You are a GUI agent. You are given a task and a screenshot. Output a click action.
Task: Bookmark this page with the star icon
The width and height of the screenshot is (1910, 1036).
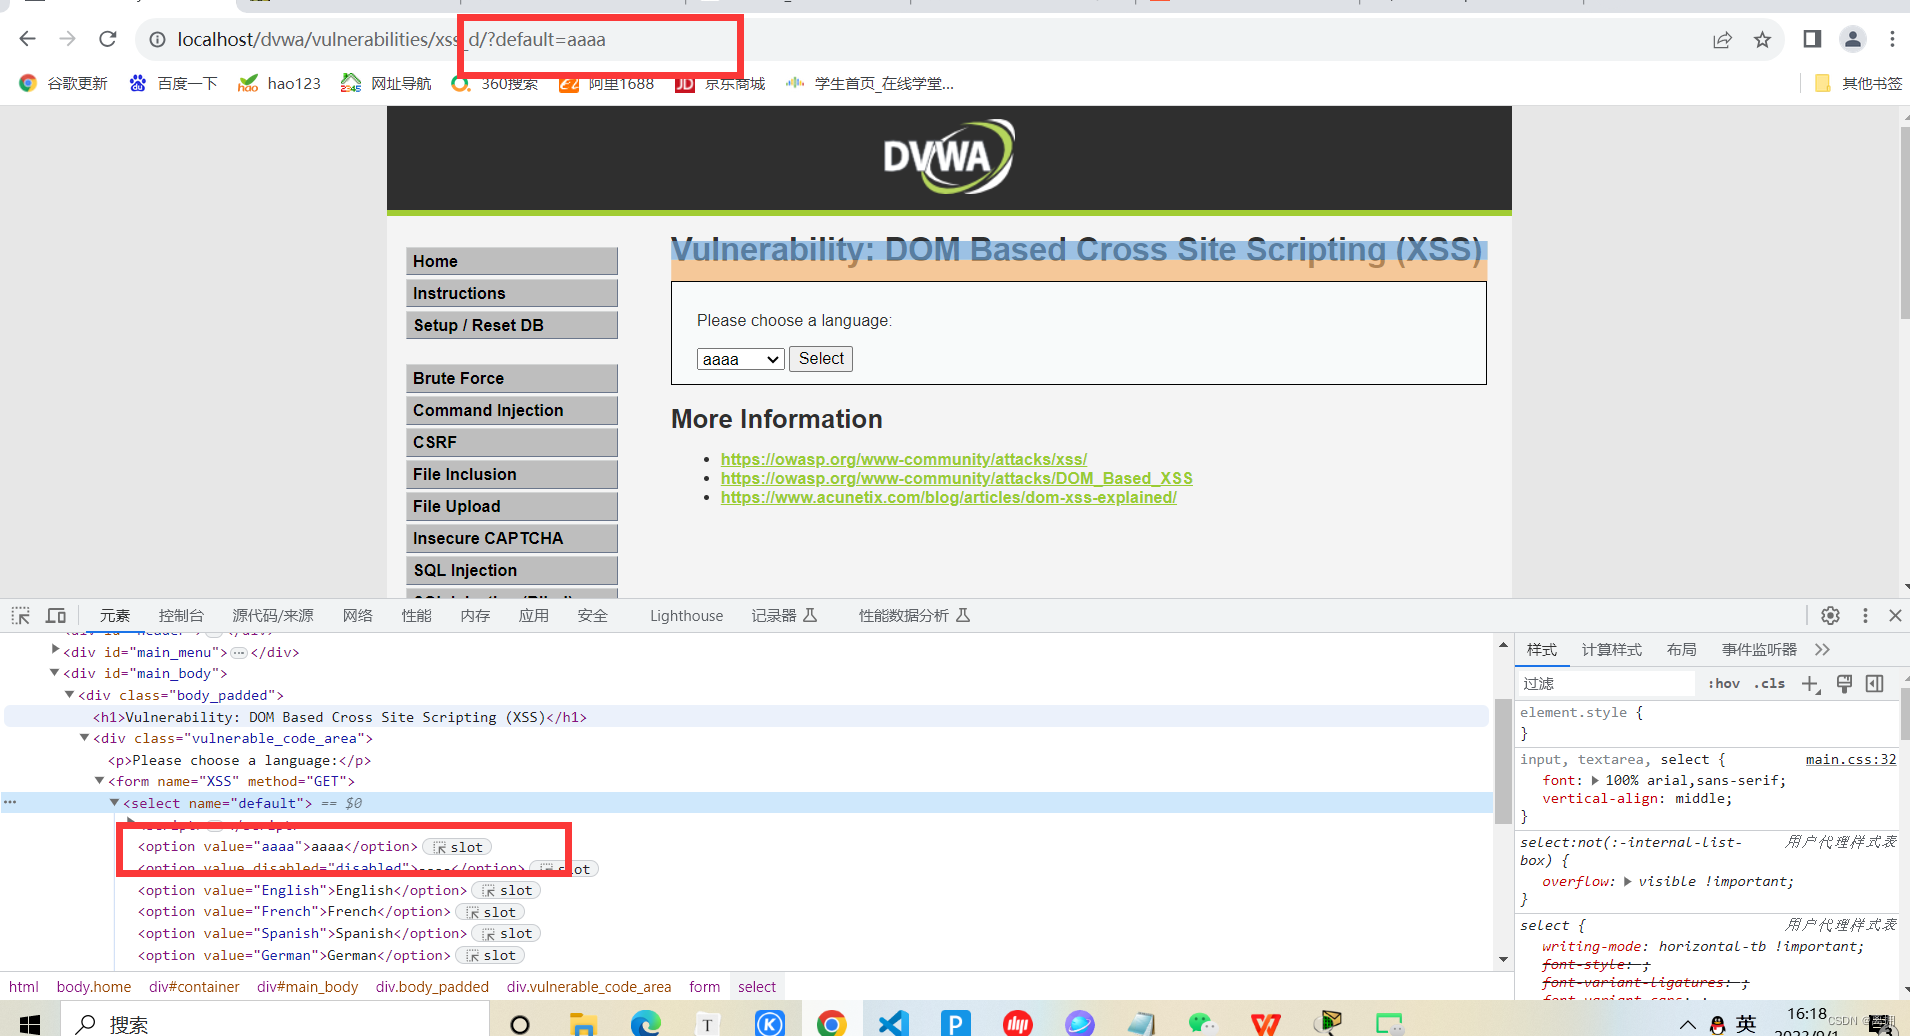tap(1762, 40)
